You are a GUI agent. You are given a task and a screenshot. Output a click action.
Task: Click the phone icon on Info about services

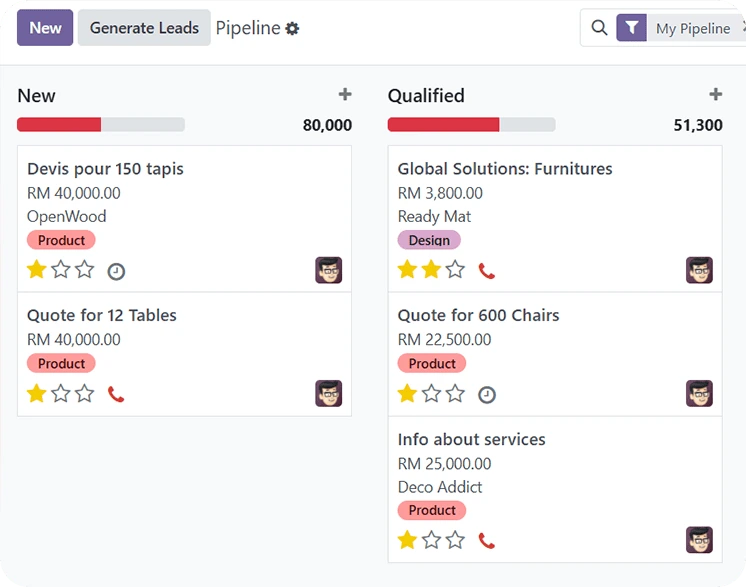click(487, 541)
